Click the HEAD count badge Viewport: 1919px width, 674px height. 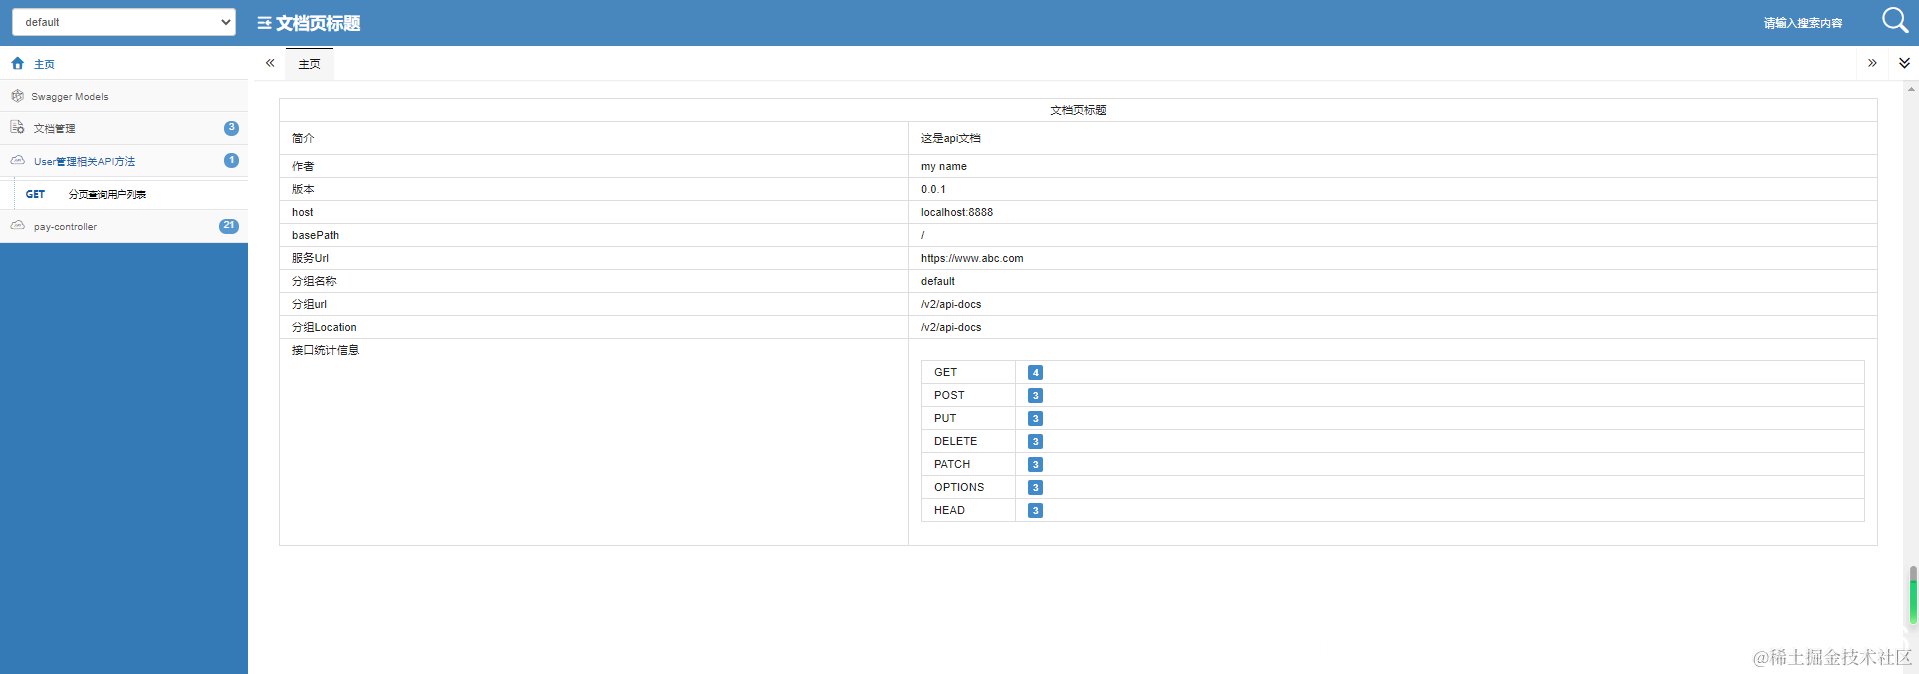click(1035, 510)
